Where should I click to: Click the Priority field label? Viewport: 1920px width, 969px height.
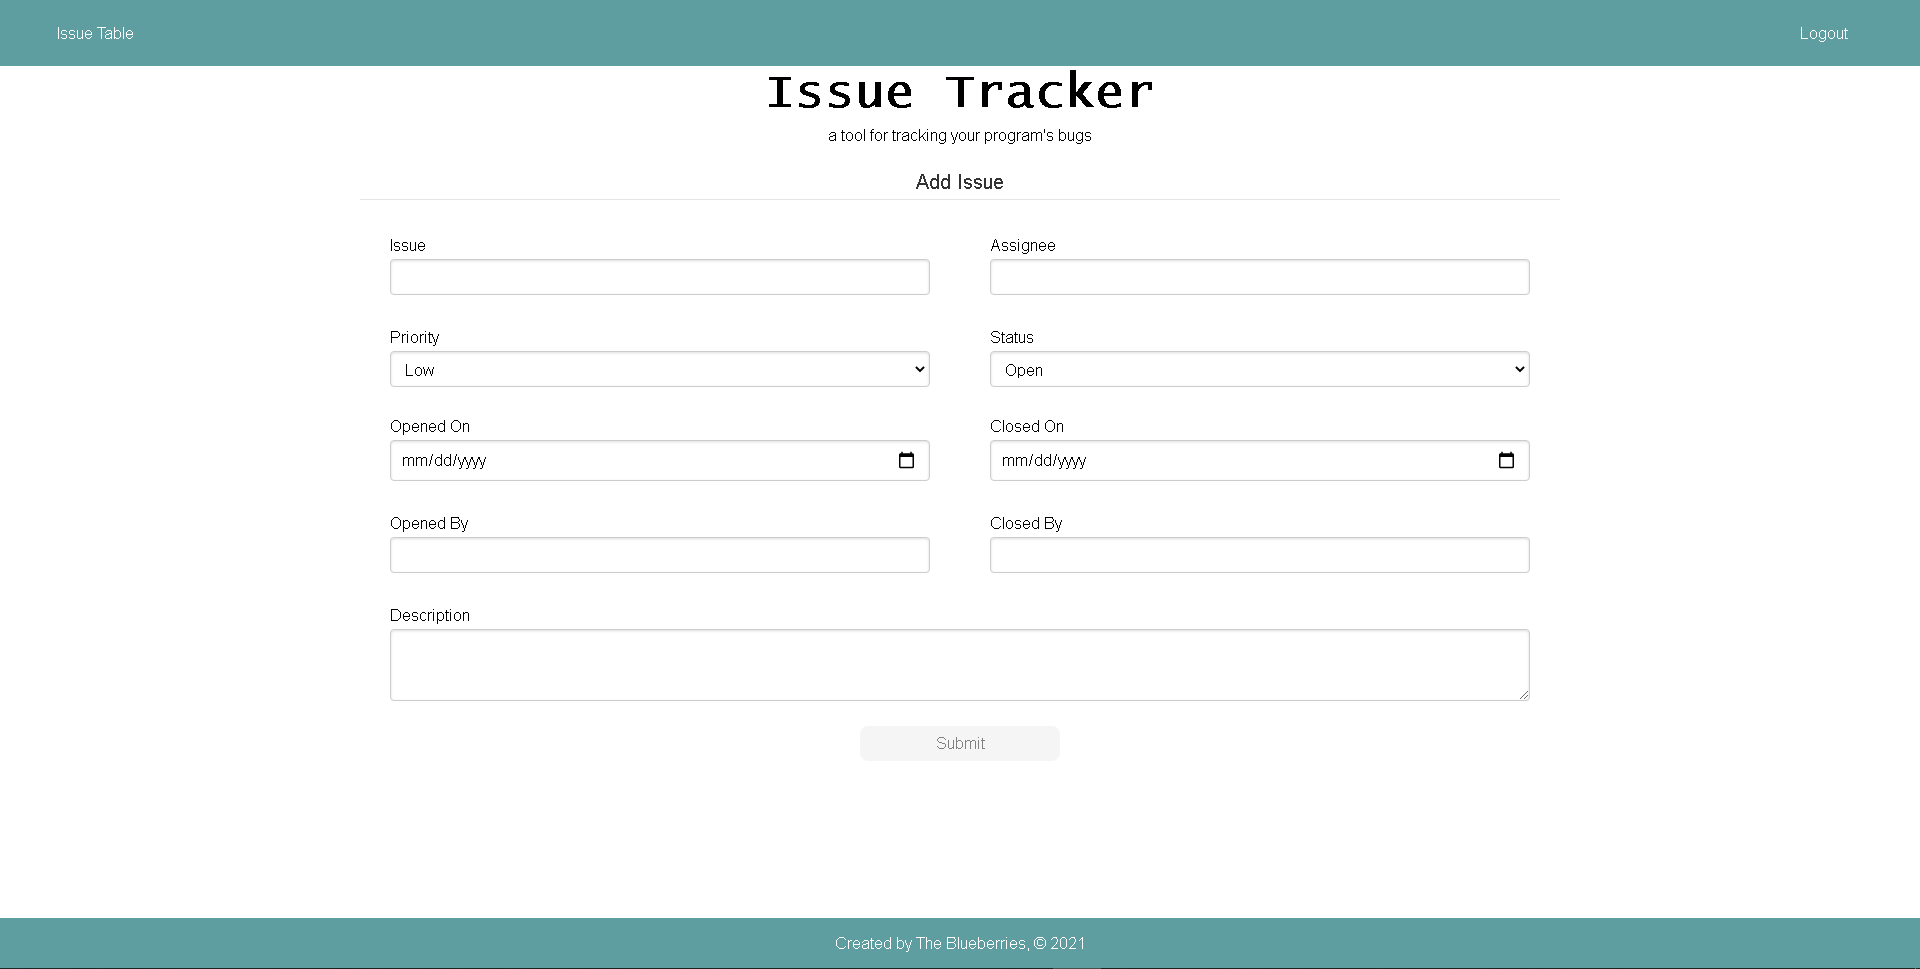pyautogui.click(x=415, y=337)
